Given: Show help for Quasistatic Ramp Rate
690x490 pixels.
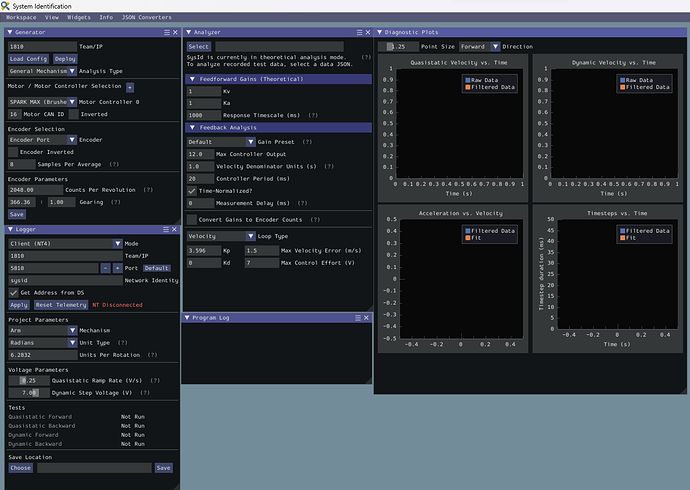Looking at the screenshot, I should (x=155, y=380).
